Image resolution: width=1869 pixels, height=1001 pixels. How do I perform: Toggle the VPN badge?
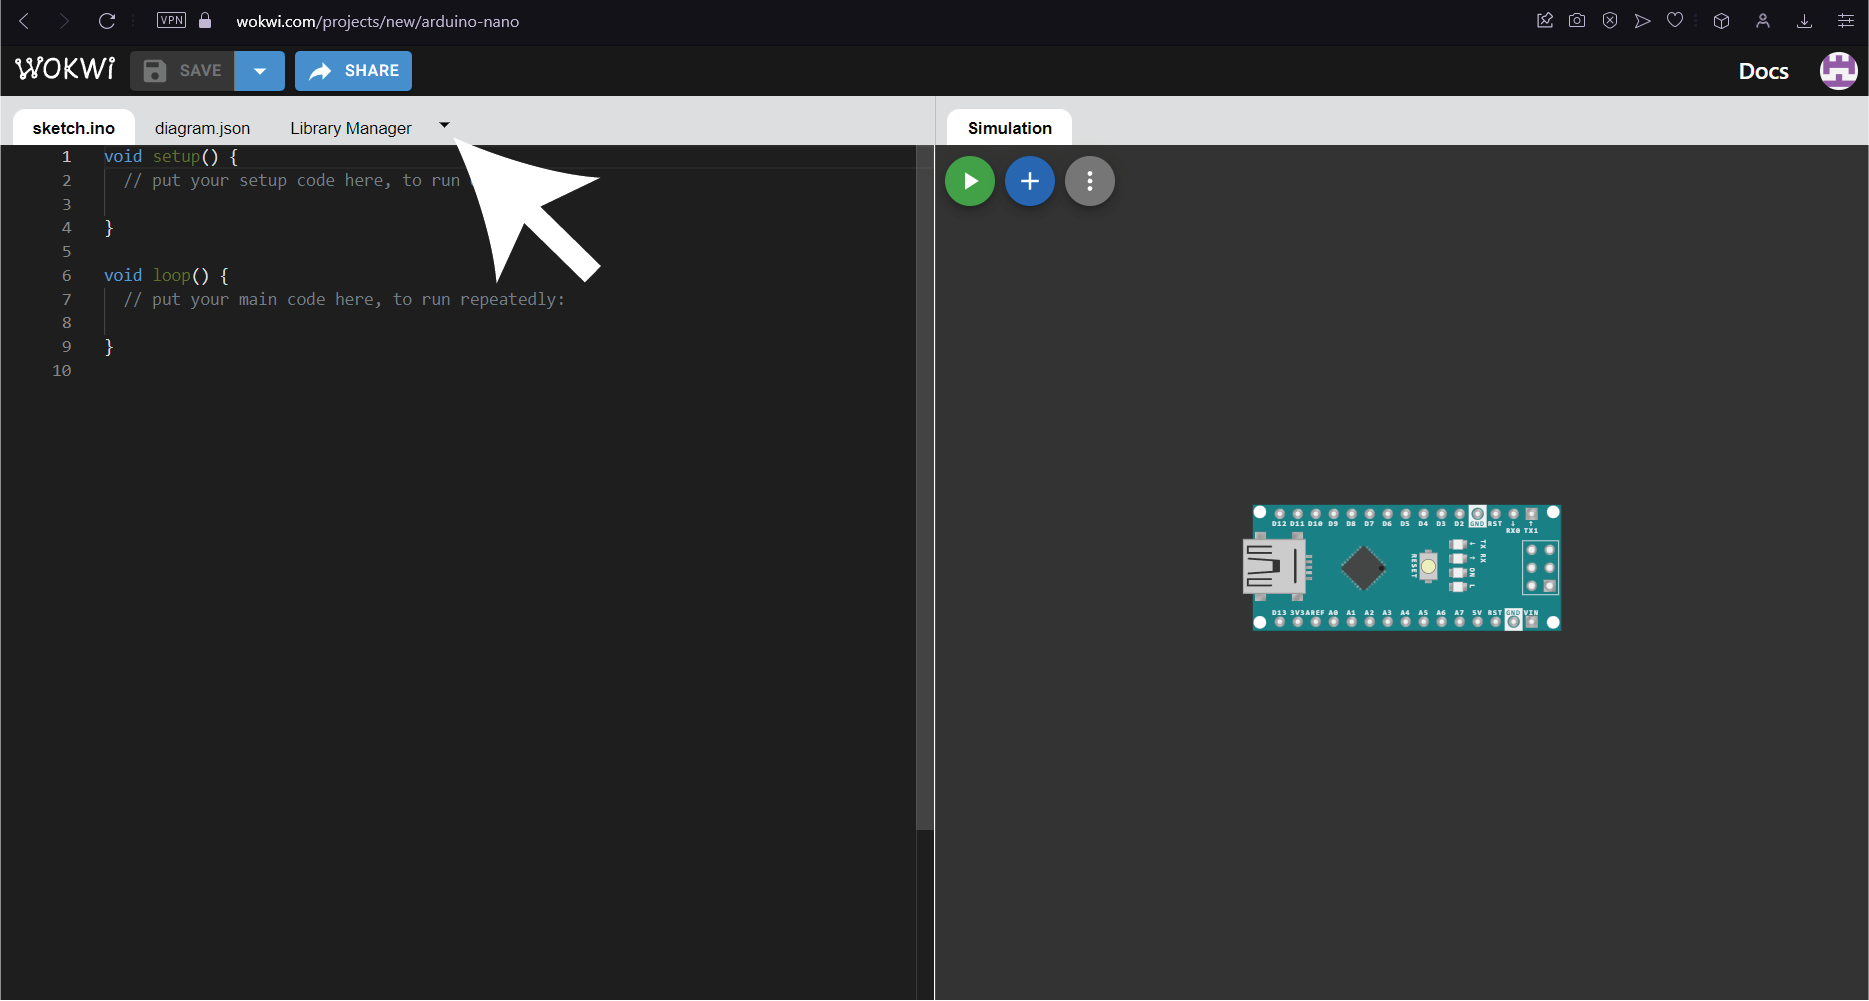click(x=171, y=20)
